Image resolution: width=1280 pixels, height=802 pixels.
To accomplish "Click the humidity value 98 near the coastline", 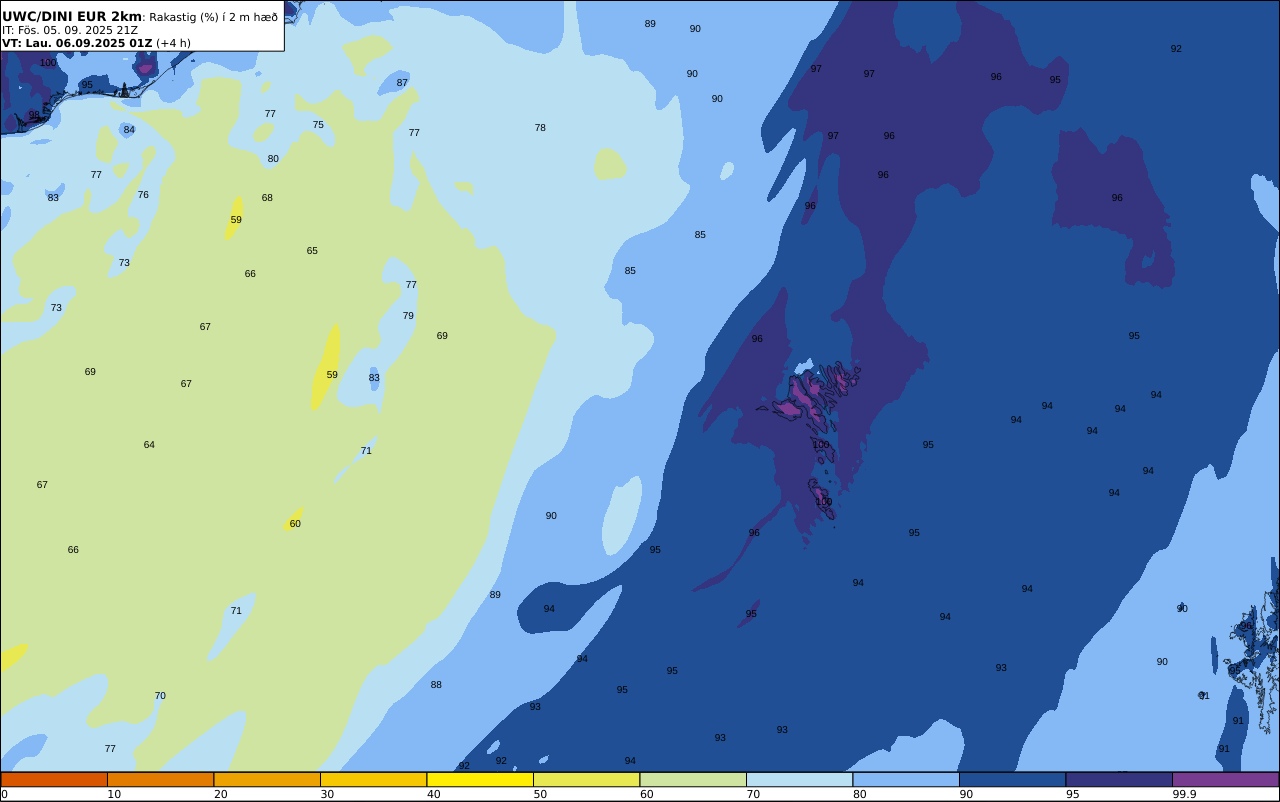I will click(x=34, y=115).
